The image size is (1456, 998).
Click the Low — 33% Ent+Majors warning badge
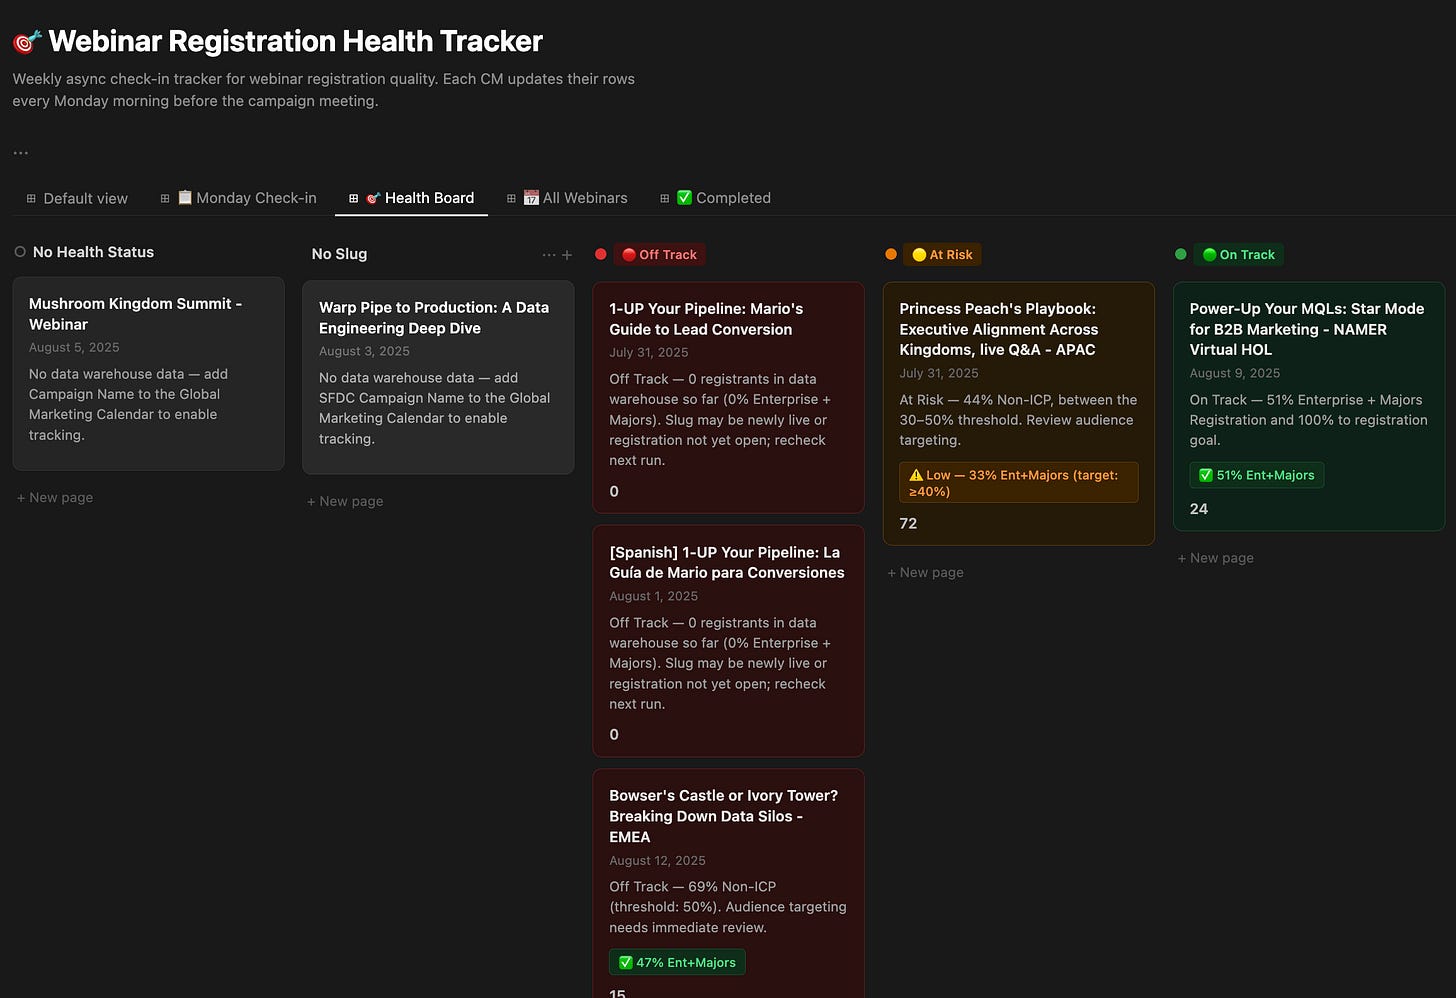[x=1019, y=483]
